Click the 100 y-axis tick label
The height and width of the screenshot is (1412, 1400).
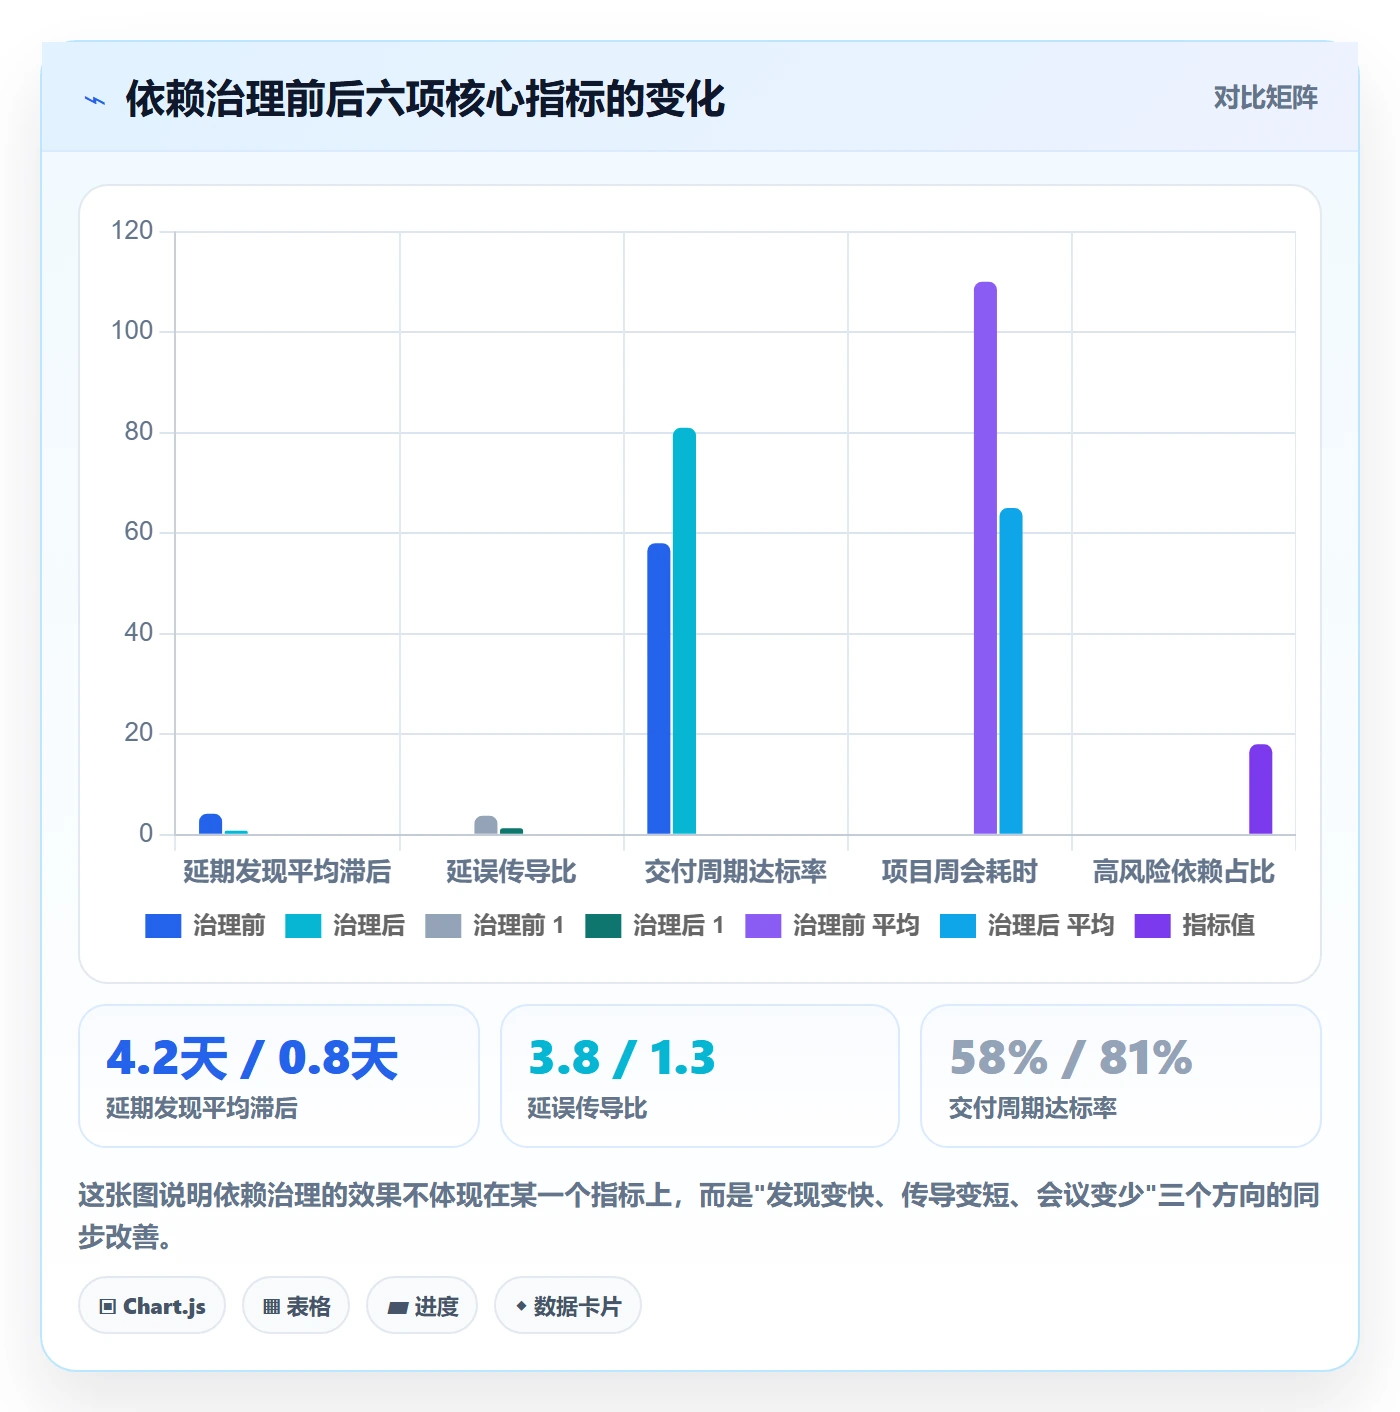tap(132, 331)
